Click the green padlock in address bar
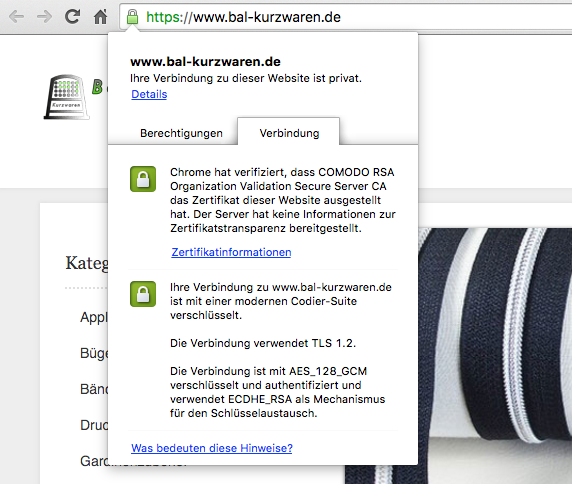The height and width of the screenshot is (484, 572). coord(132,17)
